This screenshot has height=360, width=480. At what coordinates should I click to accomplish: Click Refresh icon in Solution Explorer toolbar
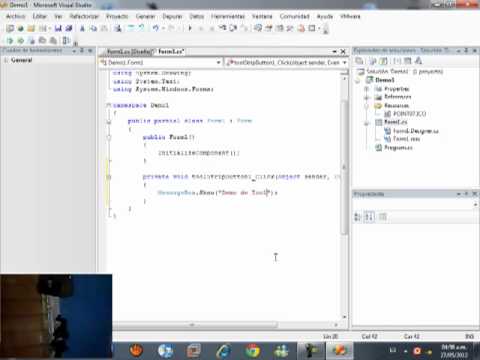pos(384,61)
